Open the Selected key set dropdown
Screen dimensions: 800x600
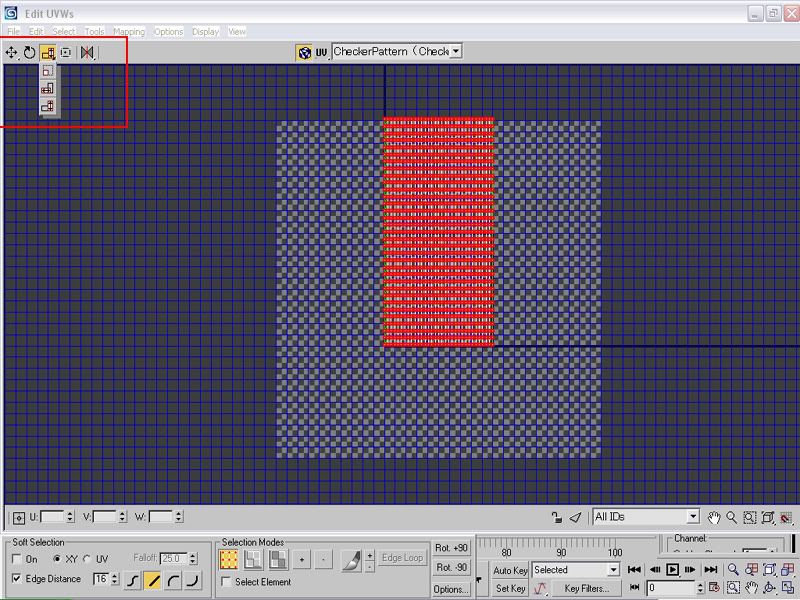(576, 570)
